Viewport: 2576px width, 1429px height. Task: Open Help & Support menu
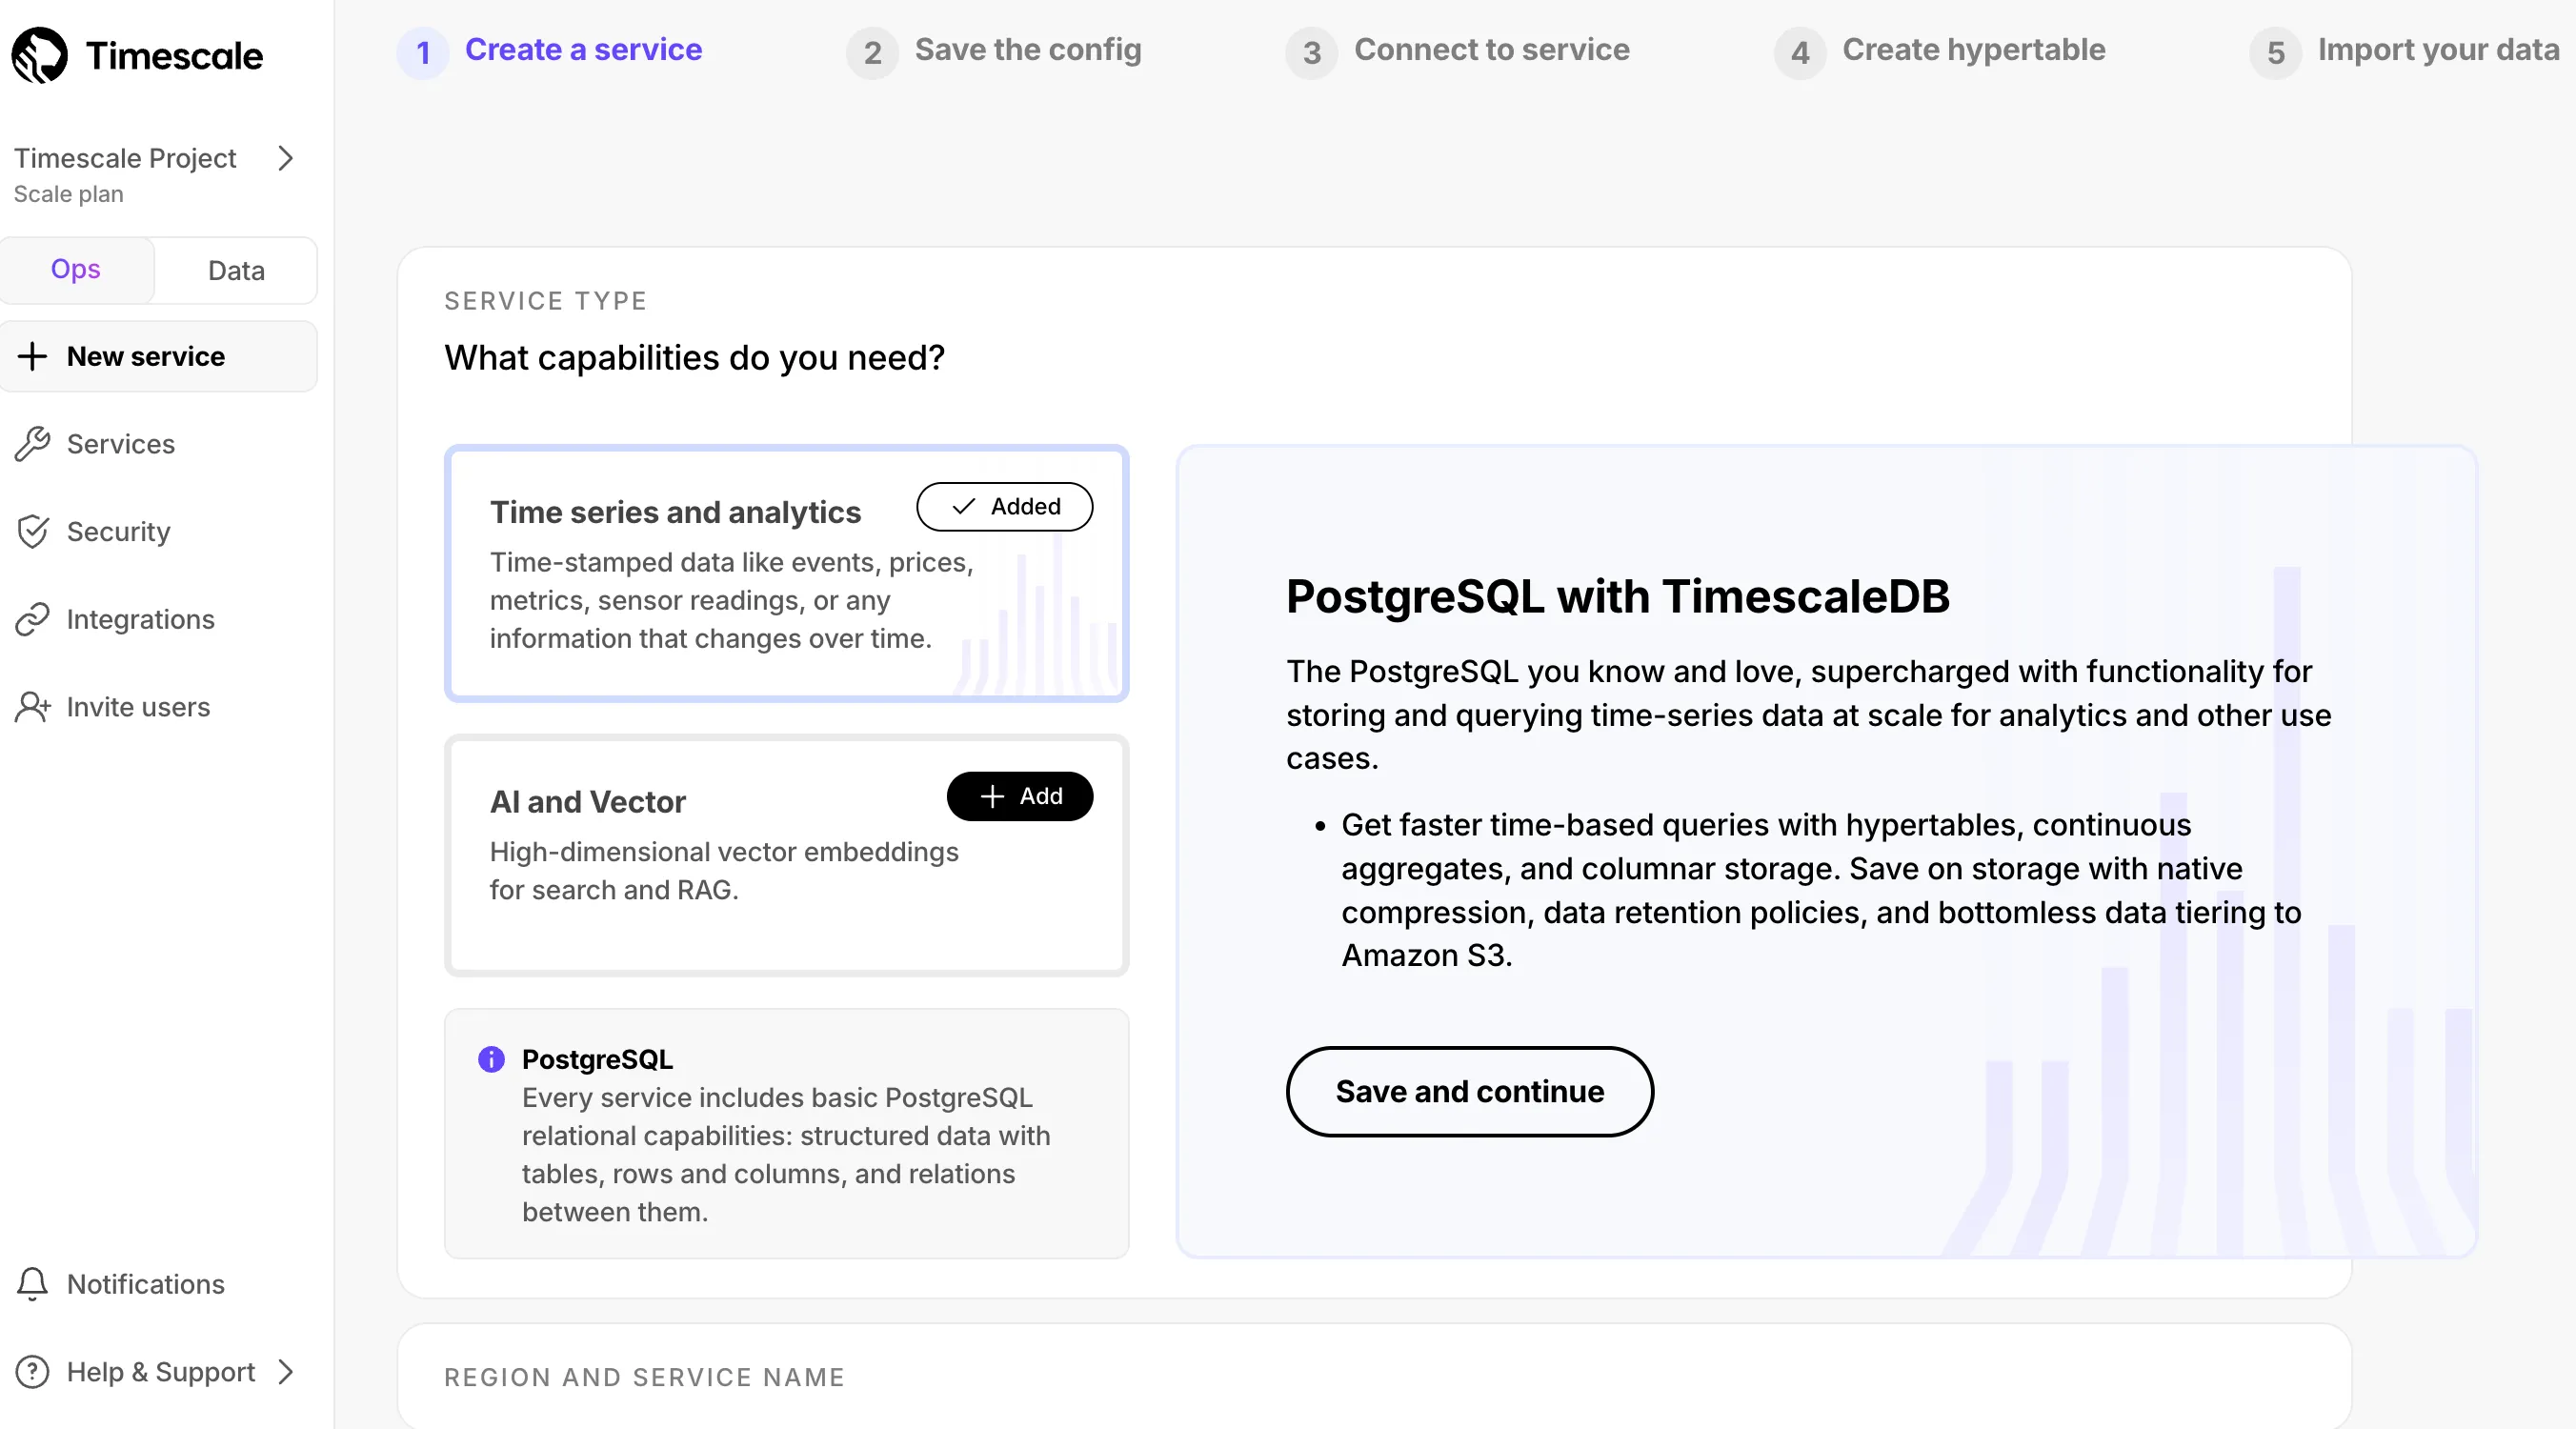(161, 1372)
